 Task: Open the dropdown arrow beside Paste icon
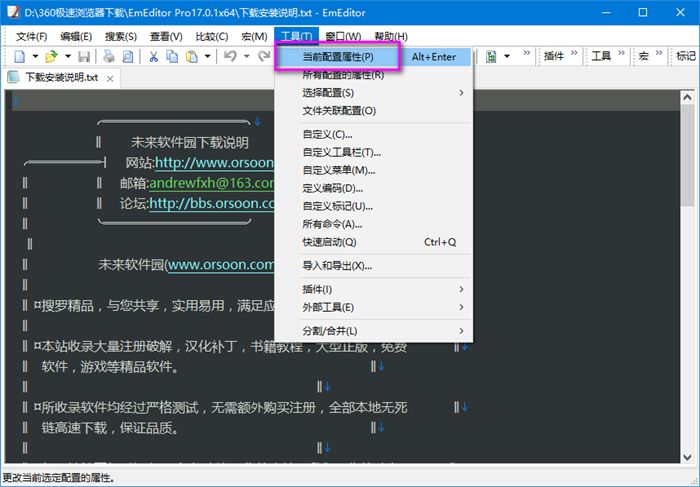click(208, 57)
